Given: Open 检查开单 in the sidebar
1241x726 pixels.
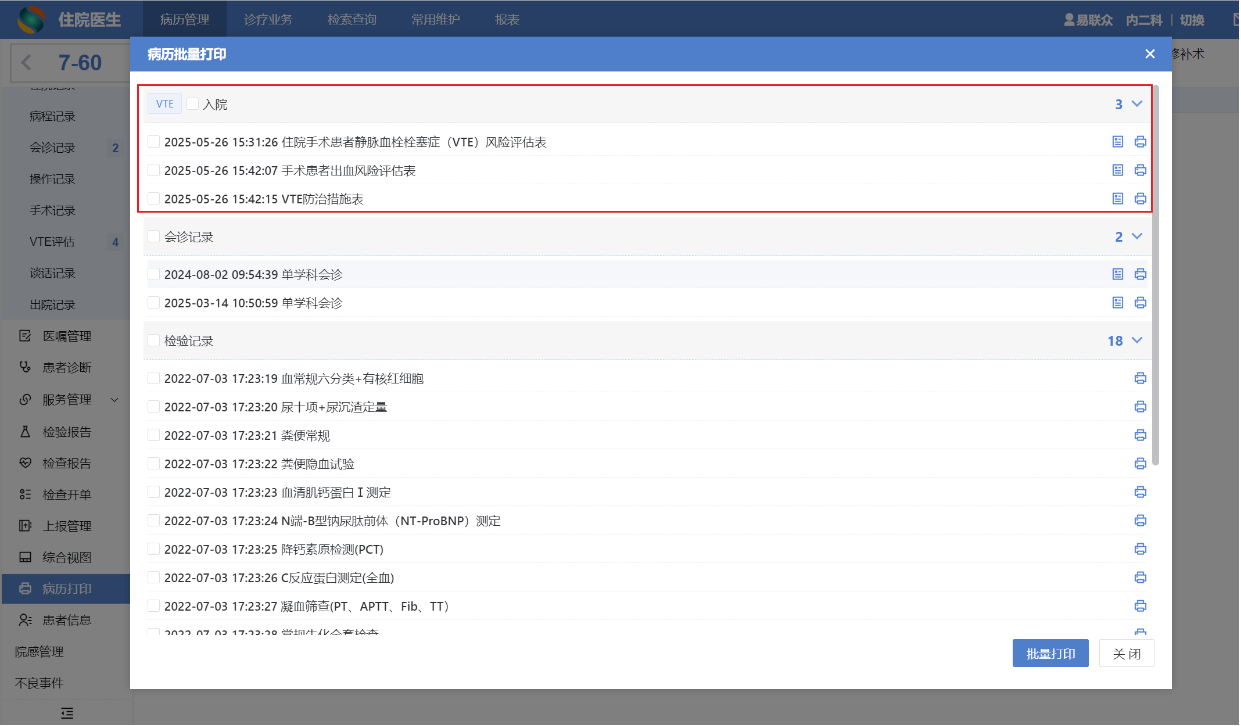Looking at the screenshot, I should 65,495.
